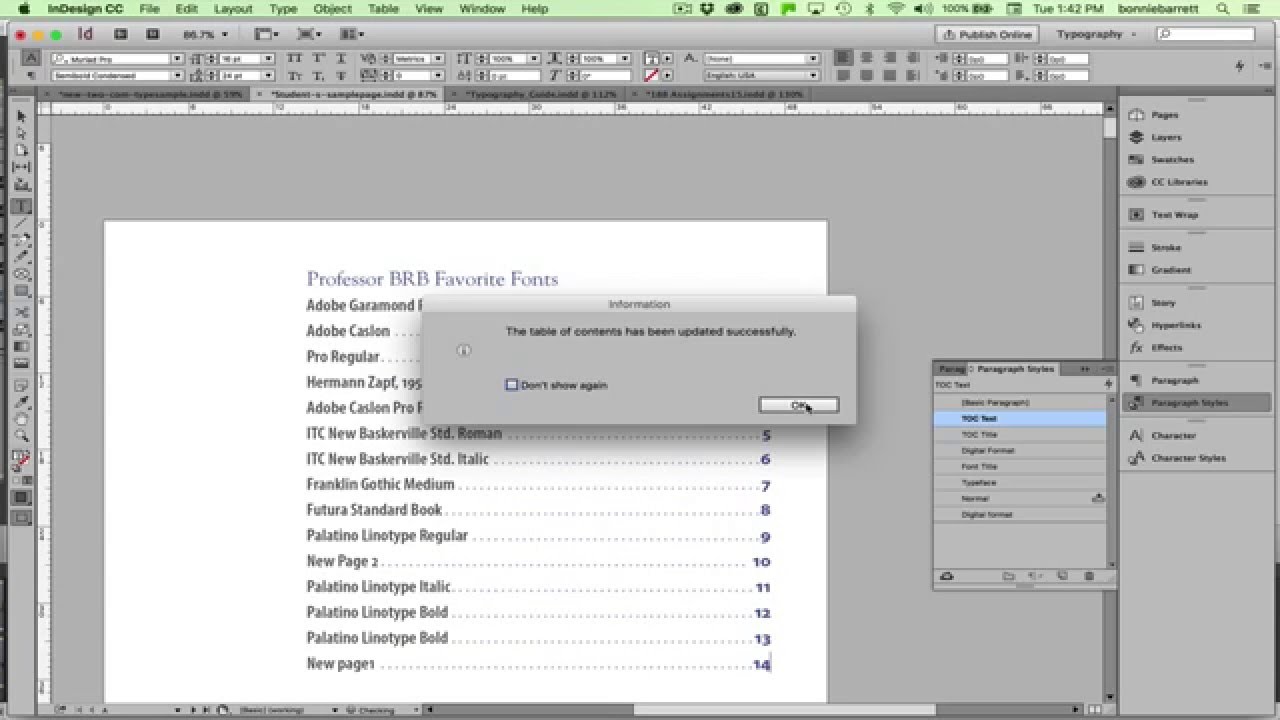Toggle the All Caps TT button

click(x=296, y=59)
